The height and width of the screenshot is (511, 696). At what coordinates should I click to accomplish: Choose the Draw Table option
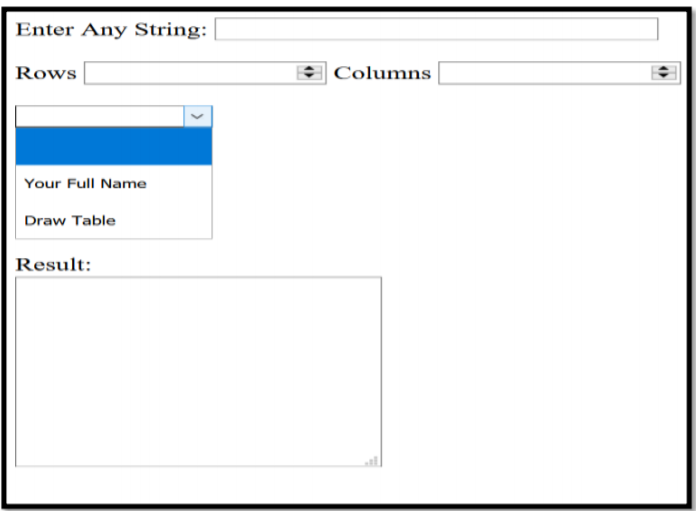(114, 220)
